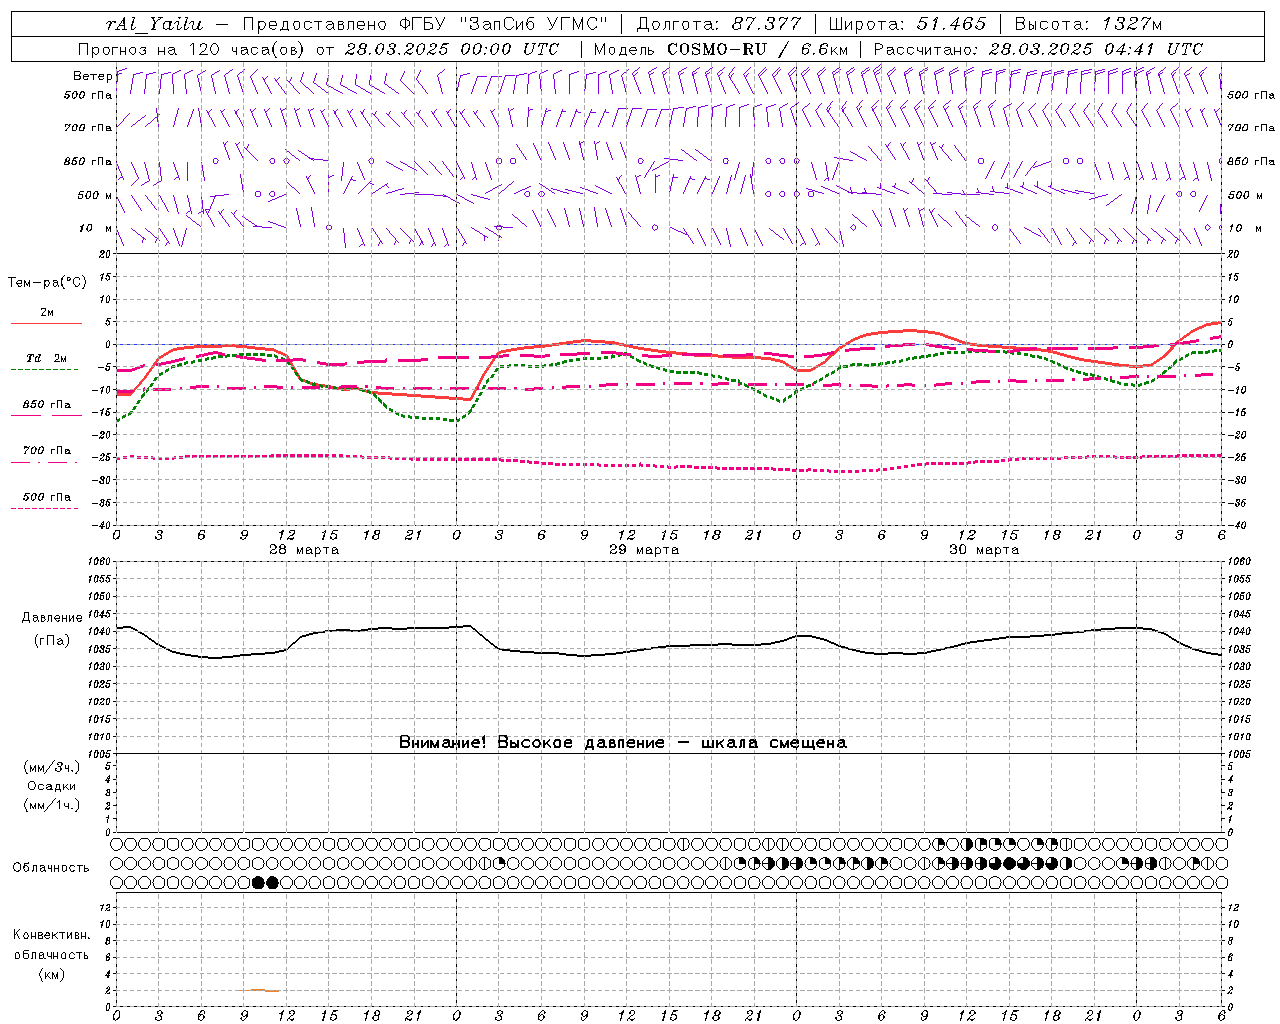
Task: Click the '(мм/3ч.)' precipitation unit label
Action: [x=52, y=767]
